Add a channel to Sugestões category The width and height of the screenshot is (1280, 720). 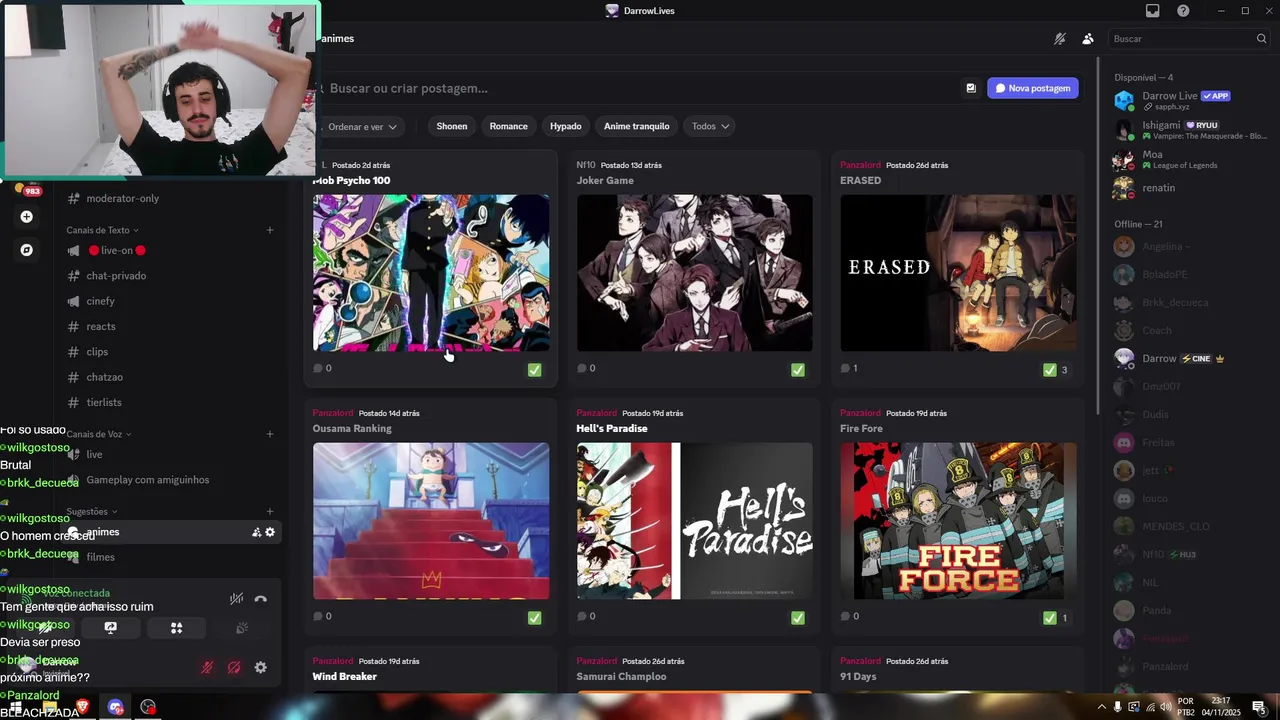click(x=270, y=512)
